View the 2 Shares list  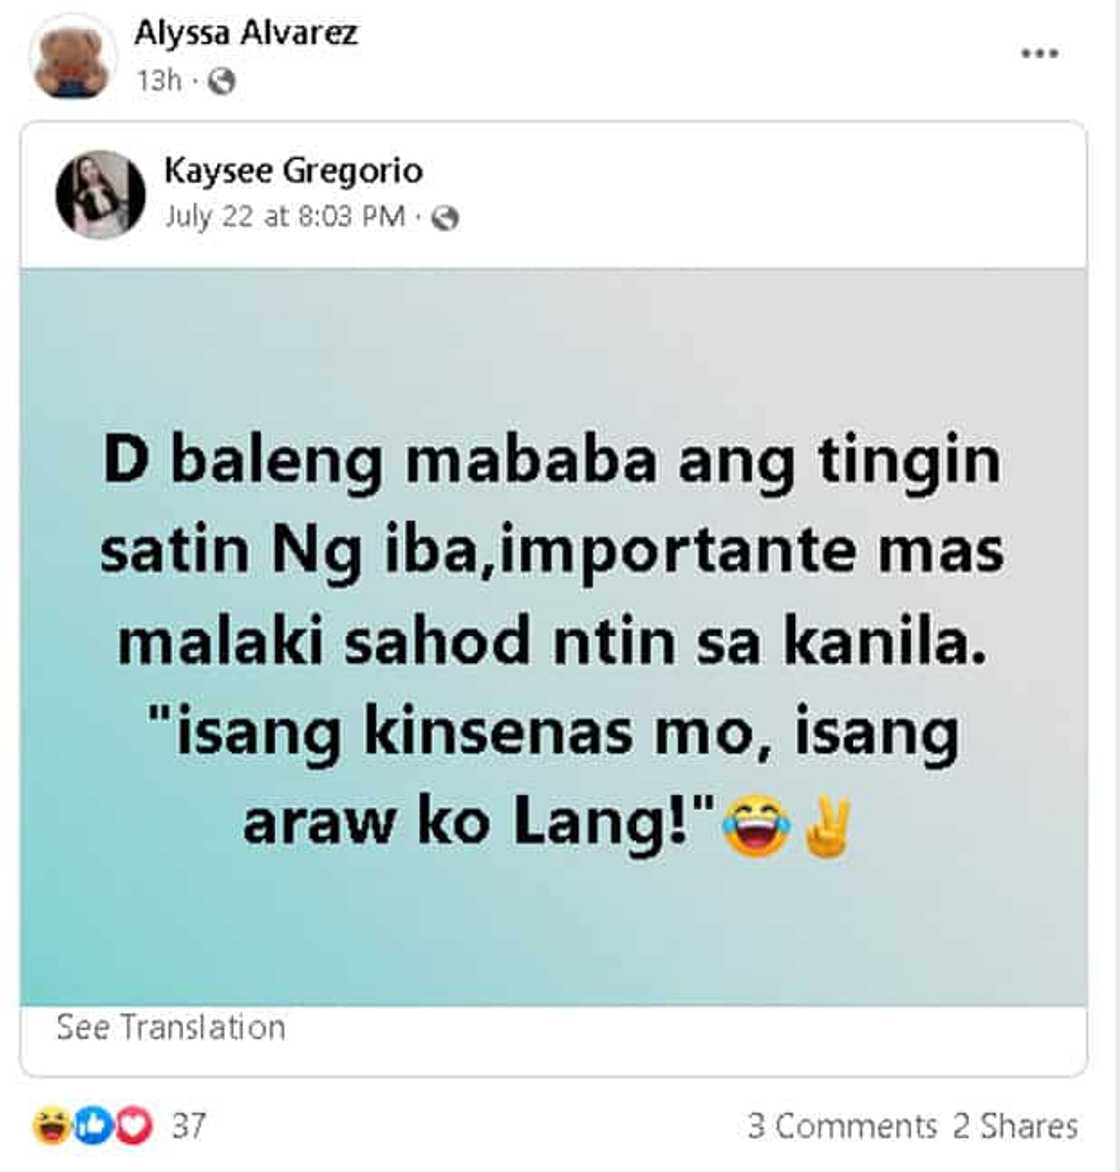1015,1126
